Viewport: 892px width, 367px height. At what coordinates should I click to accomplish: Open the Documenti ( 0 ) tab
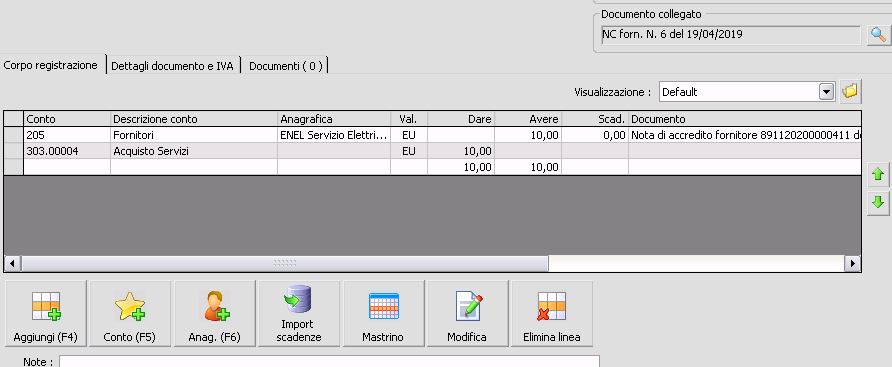(x=286, y=66)
